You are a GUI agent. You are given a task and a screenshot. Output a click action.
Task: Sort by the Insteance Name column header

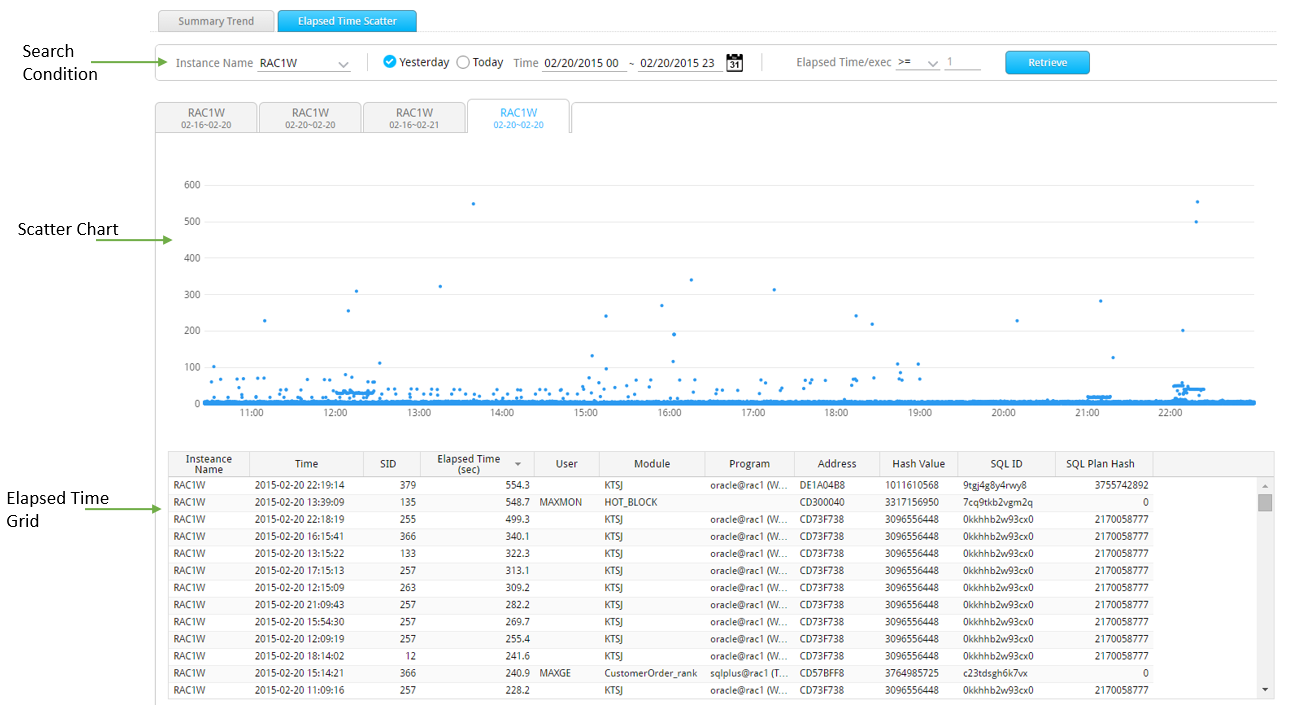coord(209,464)
